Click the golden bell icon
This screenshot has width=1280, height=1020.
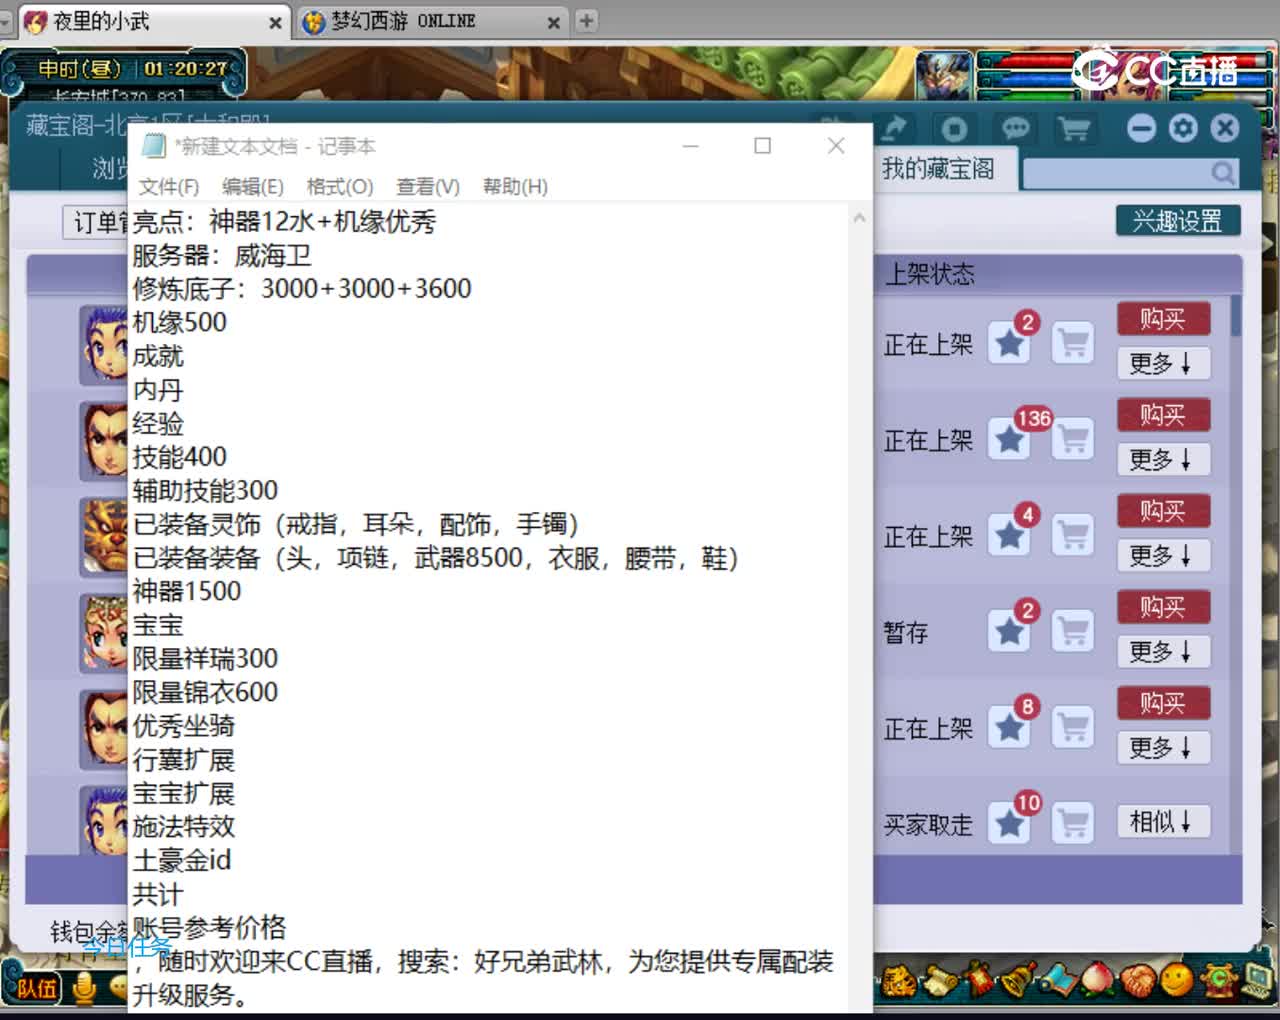click(x=1018, y=981)
